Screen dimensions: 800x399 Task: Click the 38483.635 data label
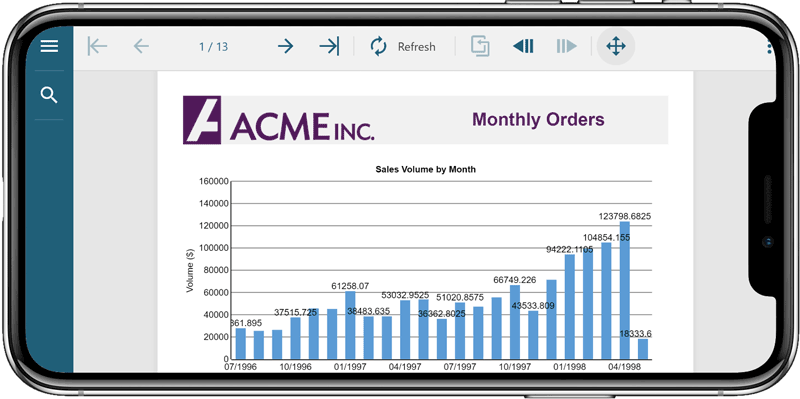pos(368,311)
